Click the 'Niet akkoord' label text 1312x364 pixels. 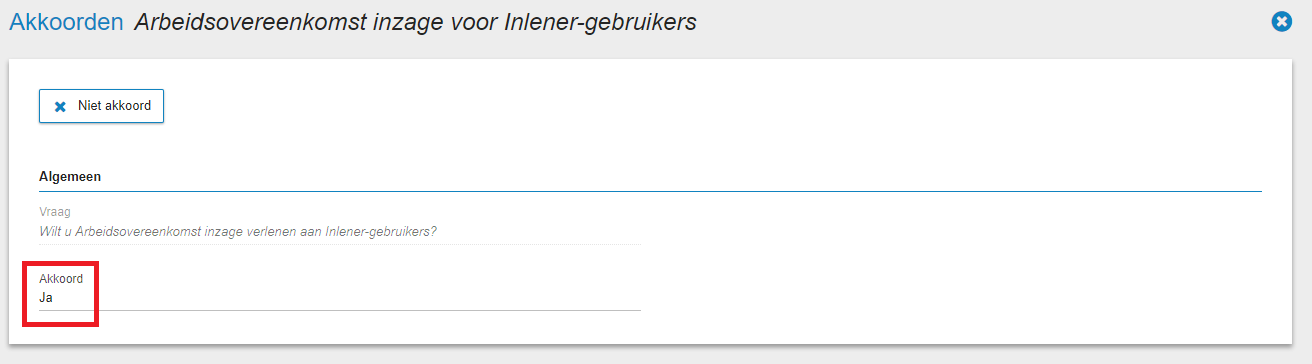coord(114,106)
